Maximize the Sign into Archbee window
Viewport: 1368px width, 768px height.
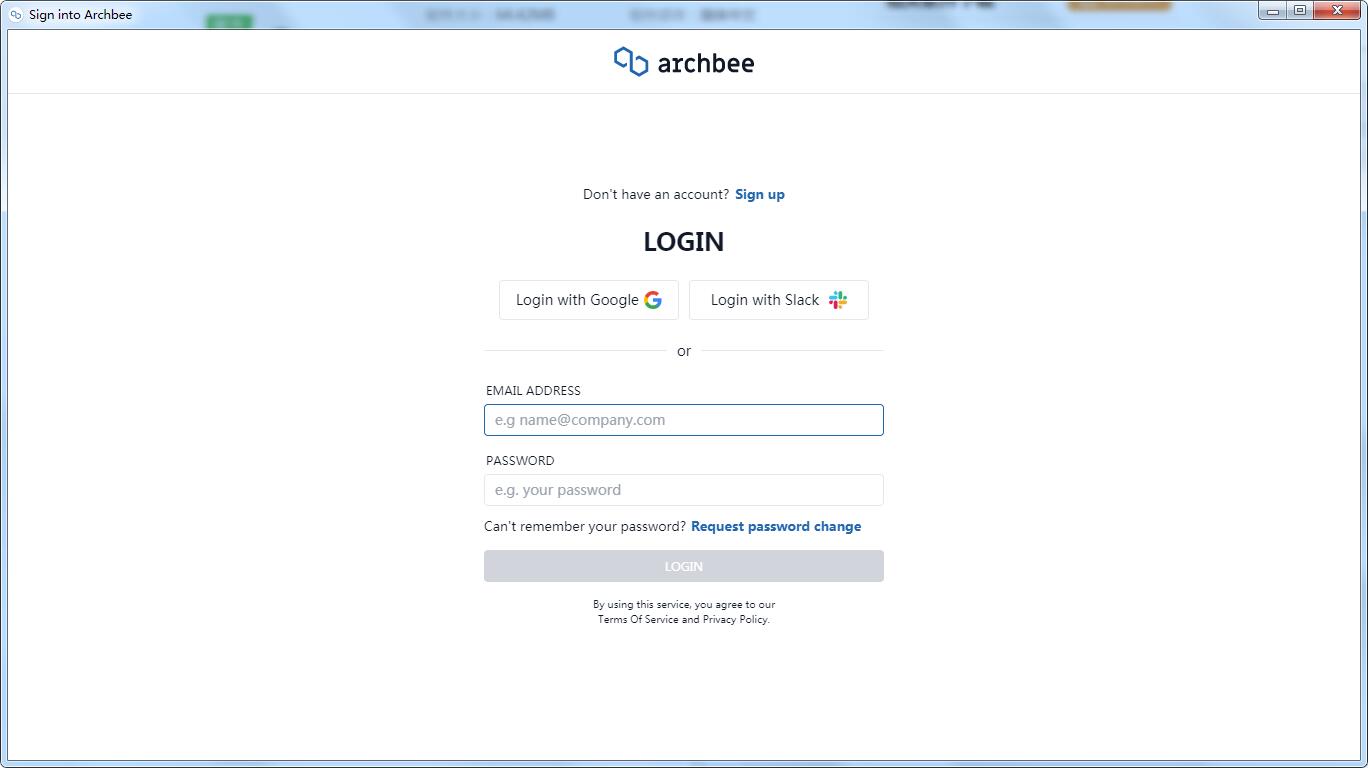click(x=1299, y=11)
